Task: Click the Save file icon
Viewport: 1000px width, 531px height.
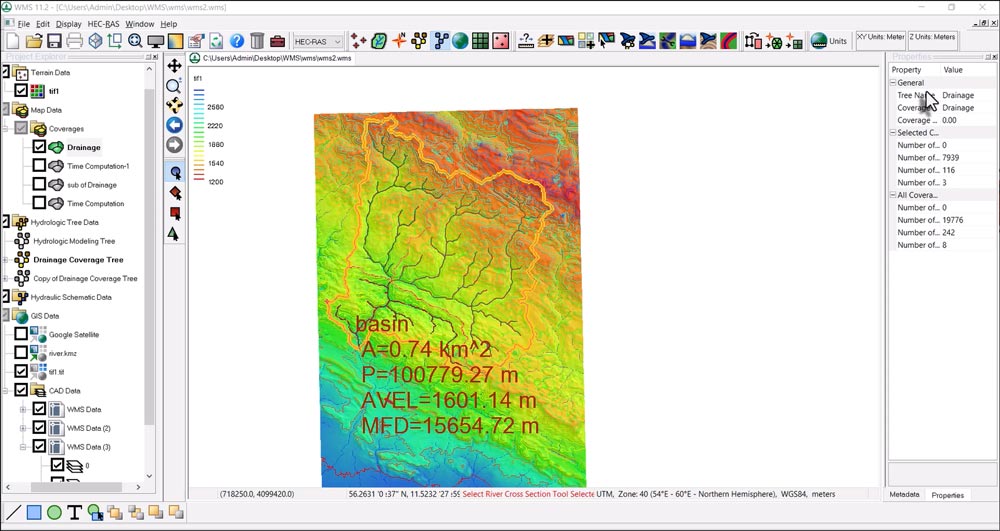Action: tap(54, 41)
